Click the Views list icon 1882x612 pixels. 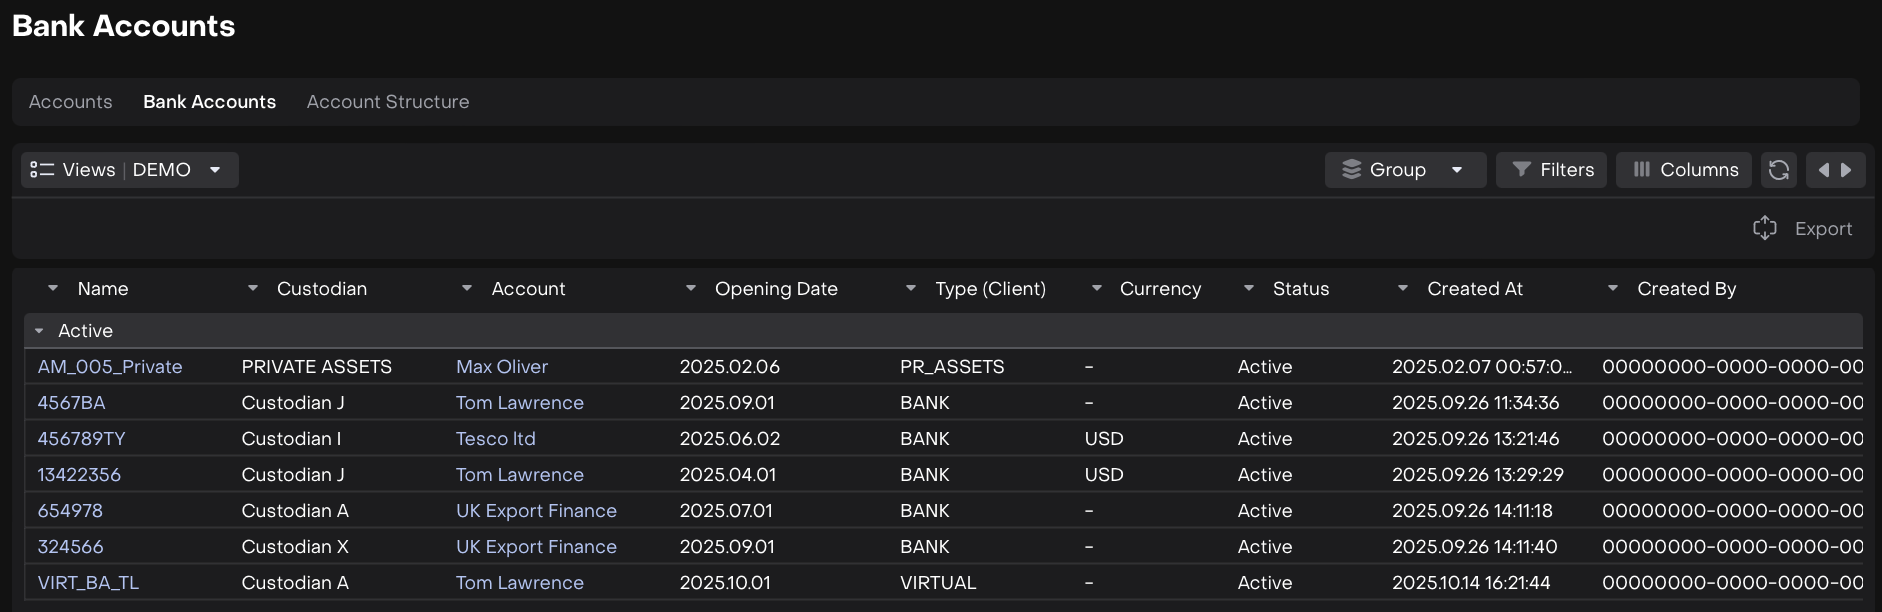[42, 170]
